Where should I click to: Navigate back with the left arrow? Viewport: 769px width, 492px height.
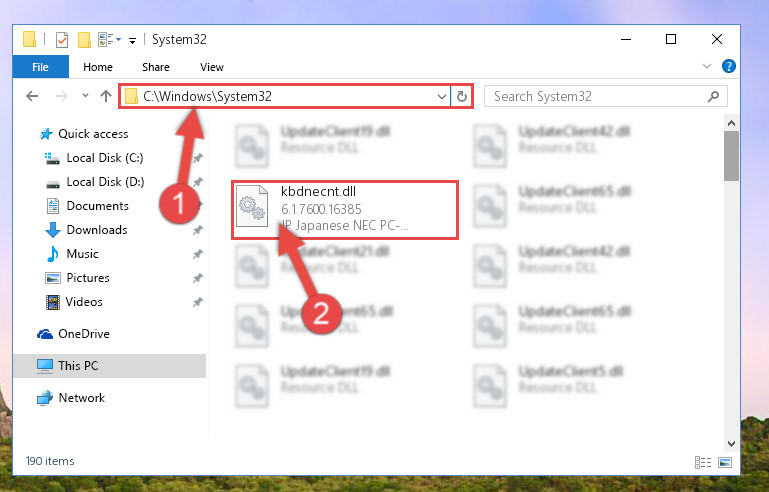click(32, 96)
